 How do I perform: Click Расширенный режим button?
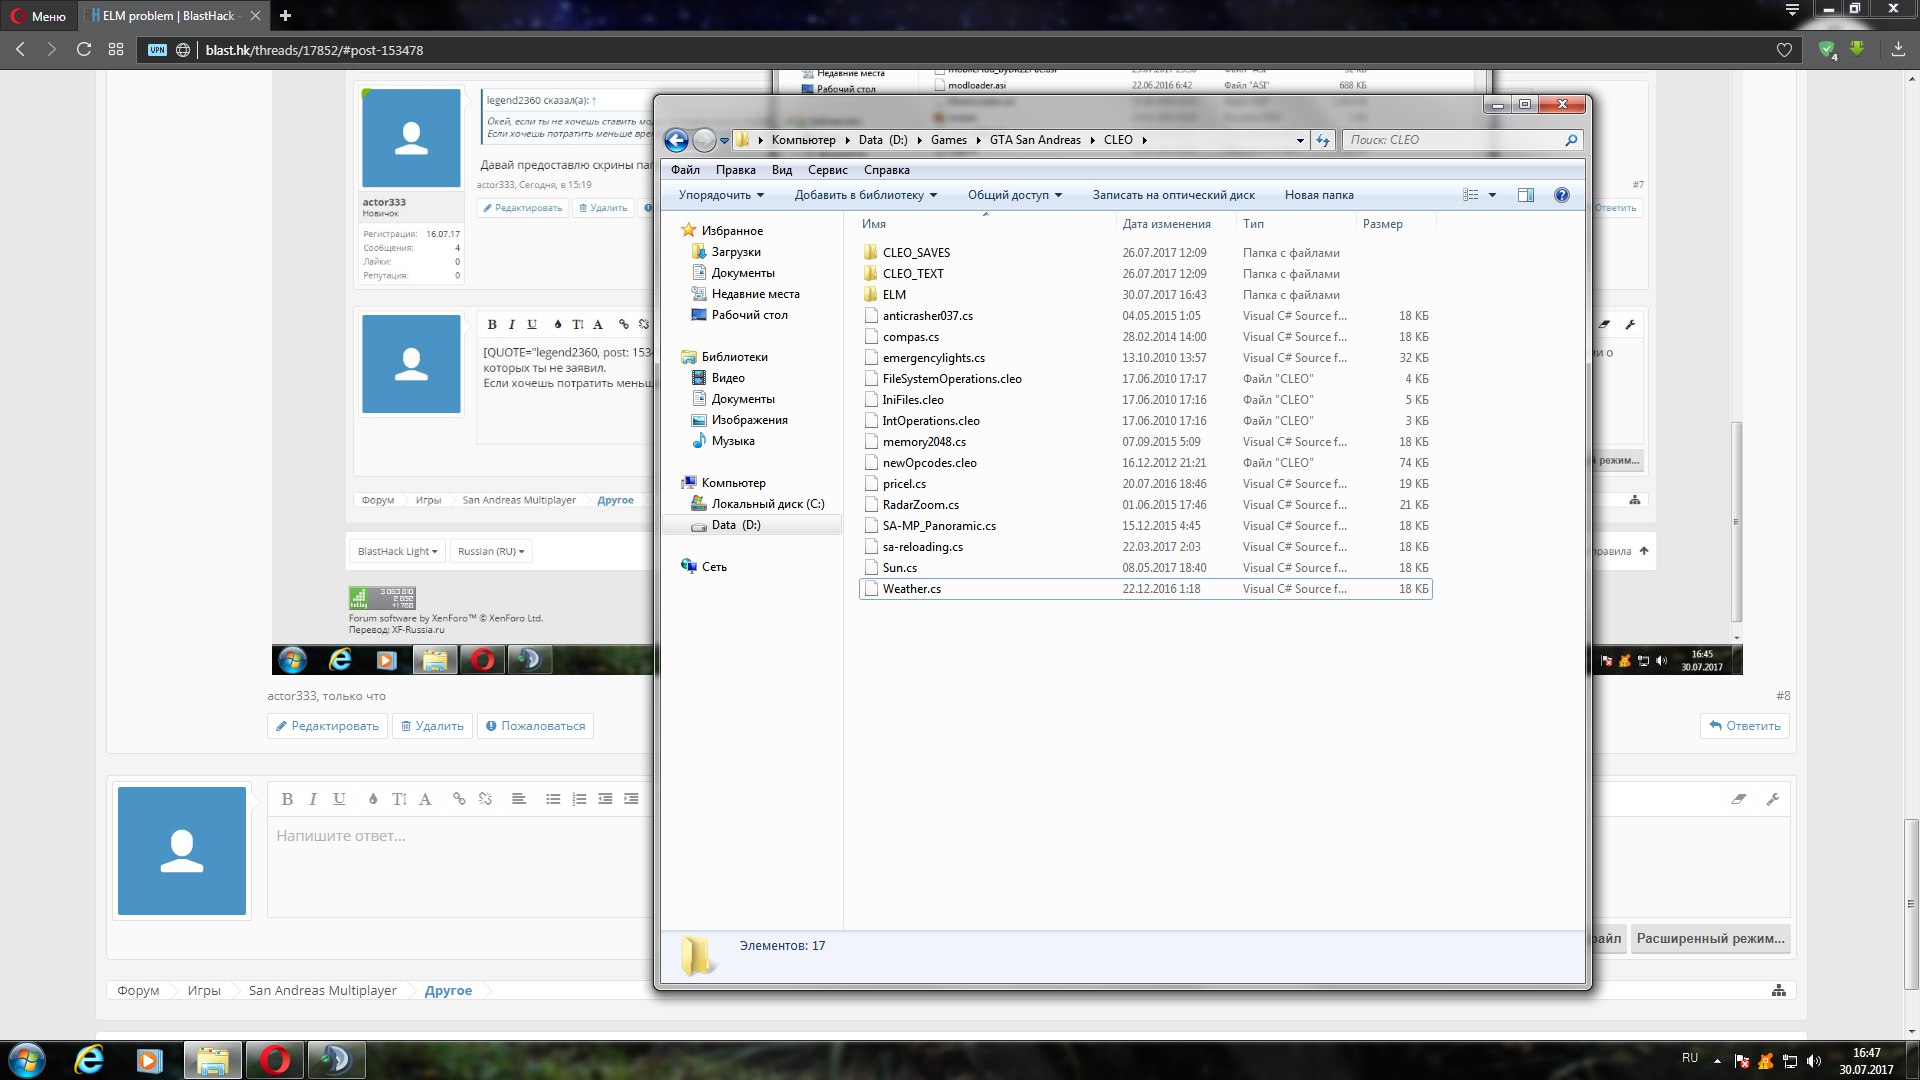1710,938
